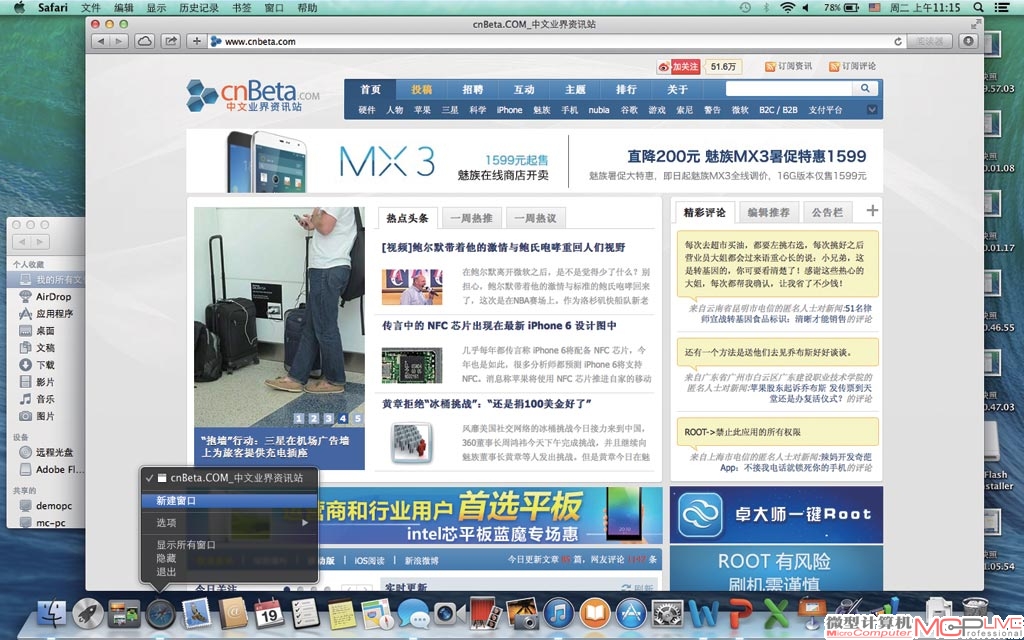This screenshot has height=640, width=1024.
Task: Open Photo Booth icon in Dock
Action: tap(486, 613)
